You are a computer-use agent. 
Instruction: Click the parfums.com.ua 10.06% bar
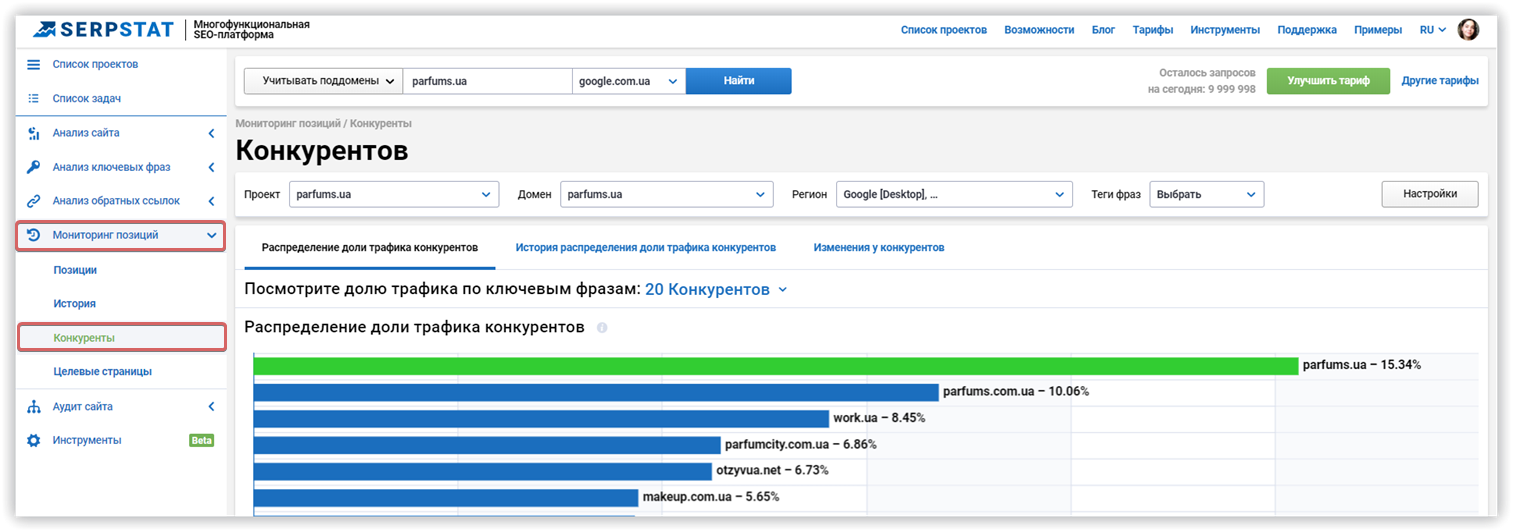pos(596,392)
